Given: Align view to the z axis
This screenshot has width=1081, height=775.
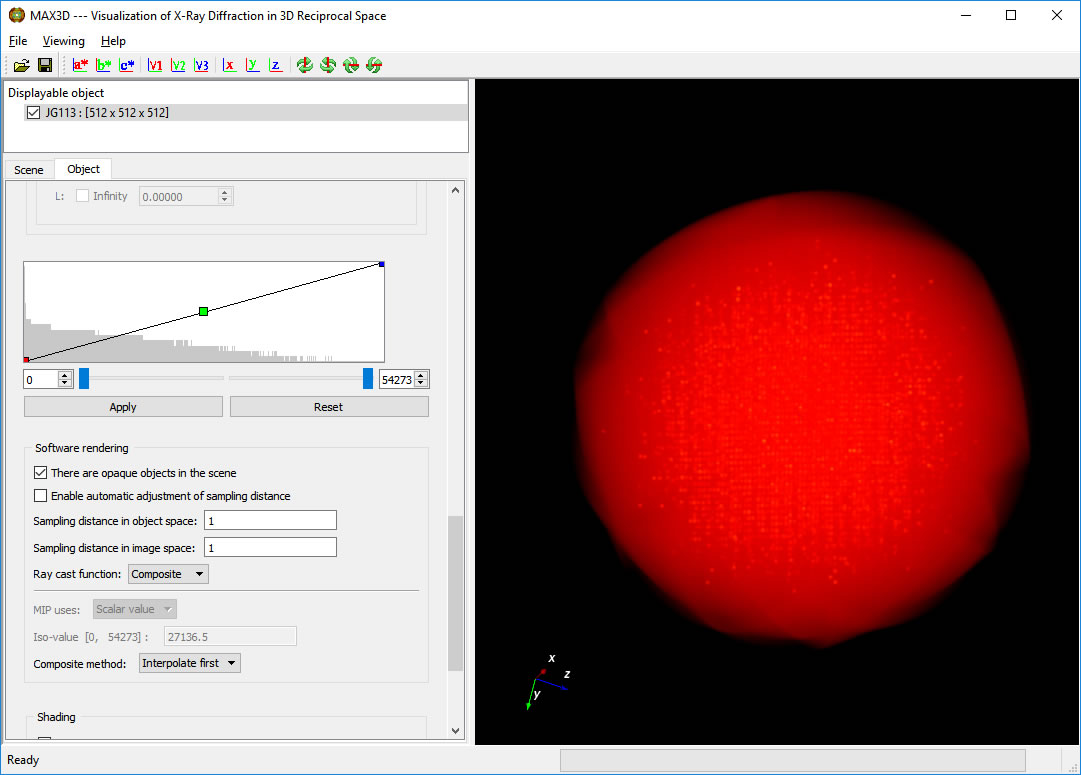Looking at the screenshot, I should 275,65.
